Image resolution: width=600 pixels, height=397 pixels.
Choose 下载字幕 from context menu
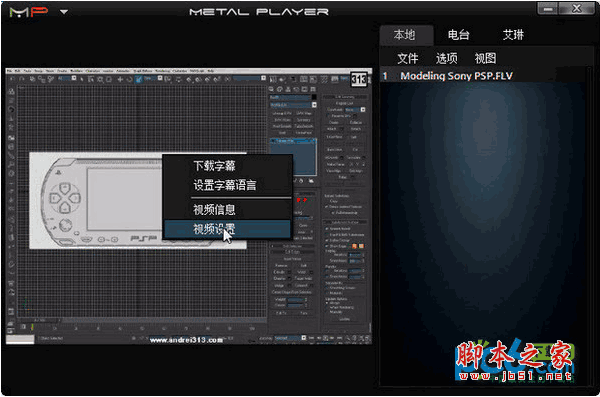pyautogui.click(x=227, y=166)
